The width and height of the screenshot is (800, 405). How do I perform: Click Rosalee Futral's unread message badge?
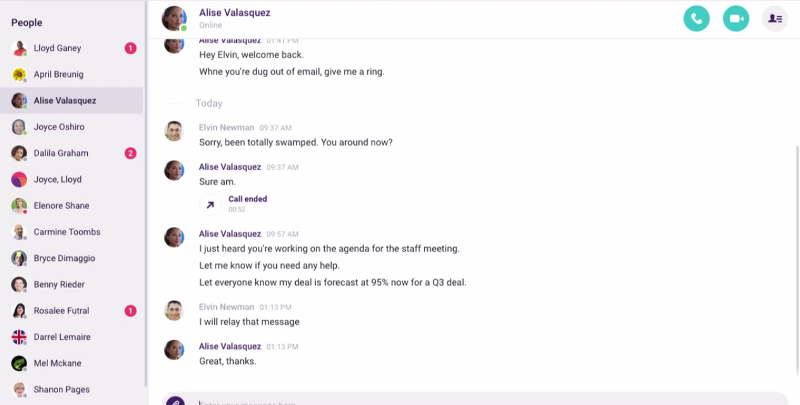pos(130,311)
